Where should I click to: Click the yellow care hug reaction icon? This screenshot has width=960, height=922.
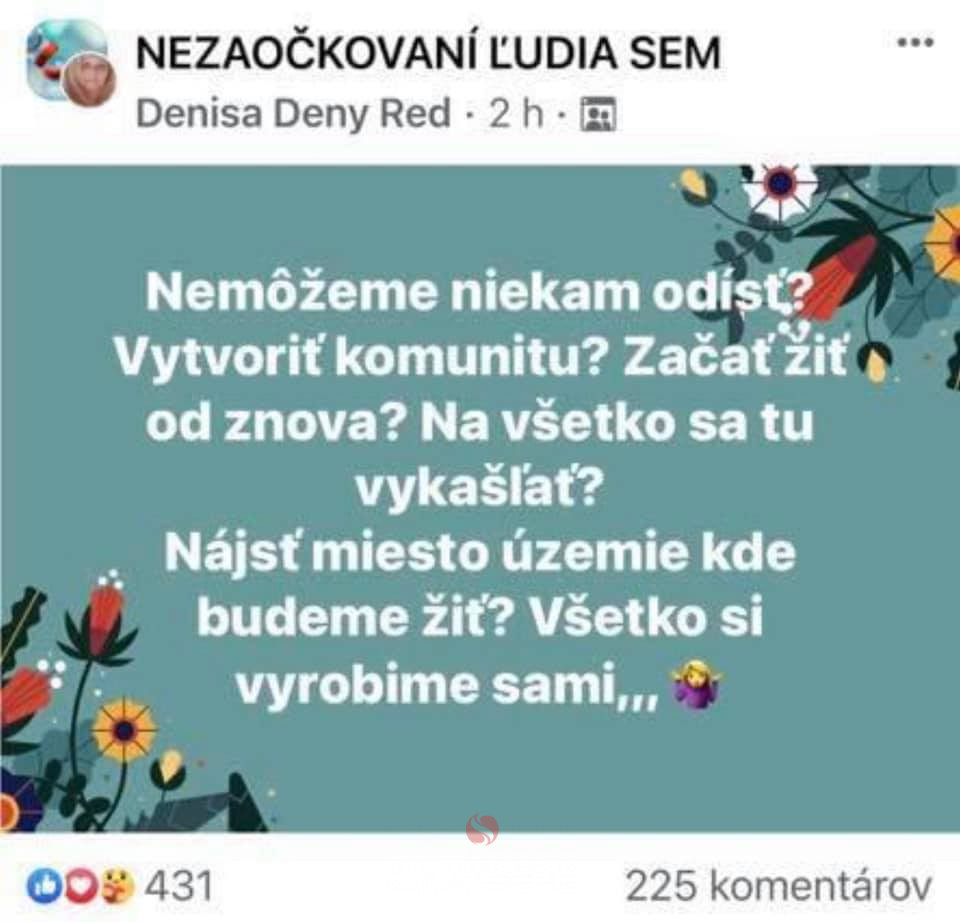pos(117,886)
